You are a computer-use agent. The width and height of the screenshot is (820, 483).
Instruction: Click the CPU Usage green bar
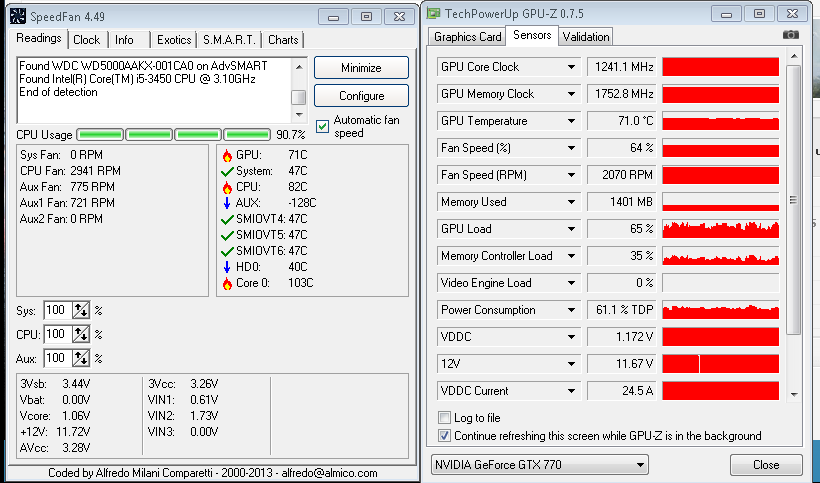pyautogui.click(x=174, y=135)
